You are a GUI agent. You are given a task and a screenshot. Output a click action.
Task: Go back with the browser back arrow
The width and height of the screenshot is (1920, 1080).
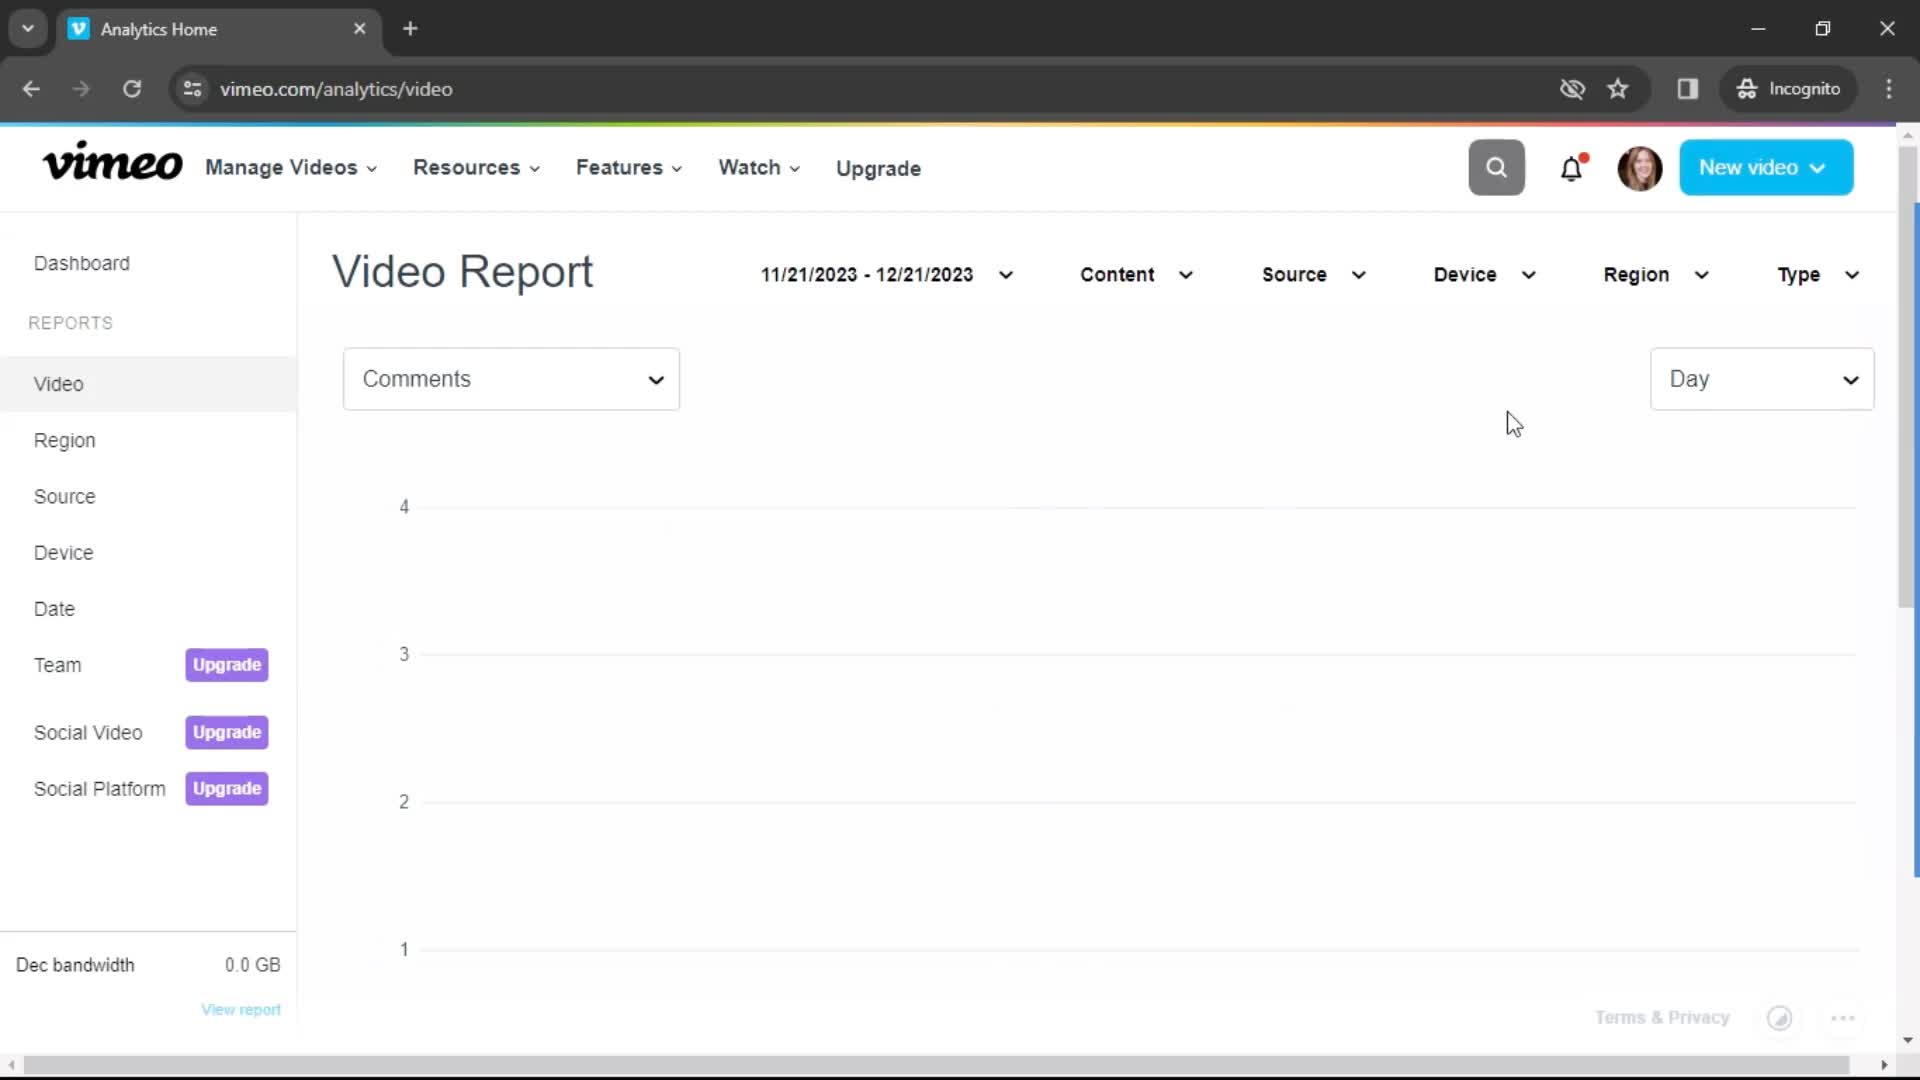point(31,89)
